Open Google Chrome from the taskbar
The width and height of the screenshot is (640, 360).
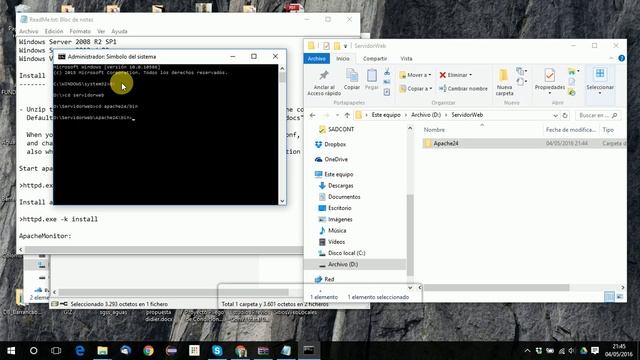(x=149, y=351)
